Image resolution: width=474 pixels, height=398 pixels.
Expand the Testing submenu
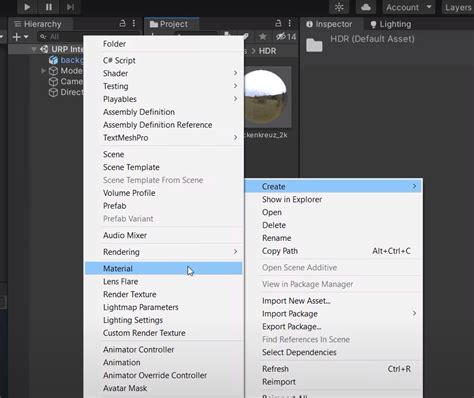coord(163,86)
